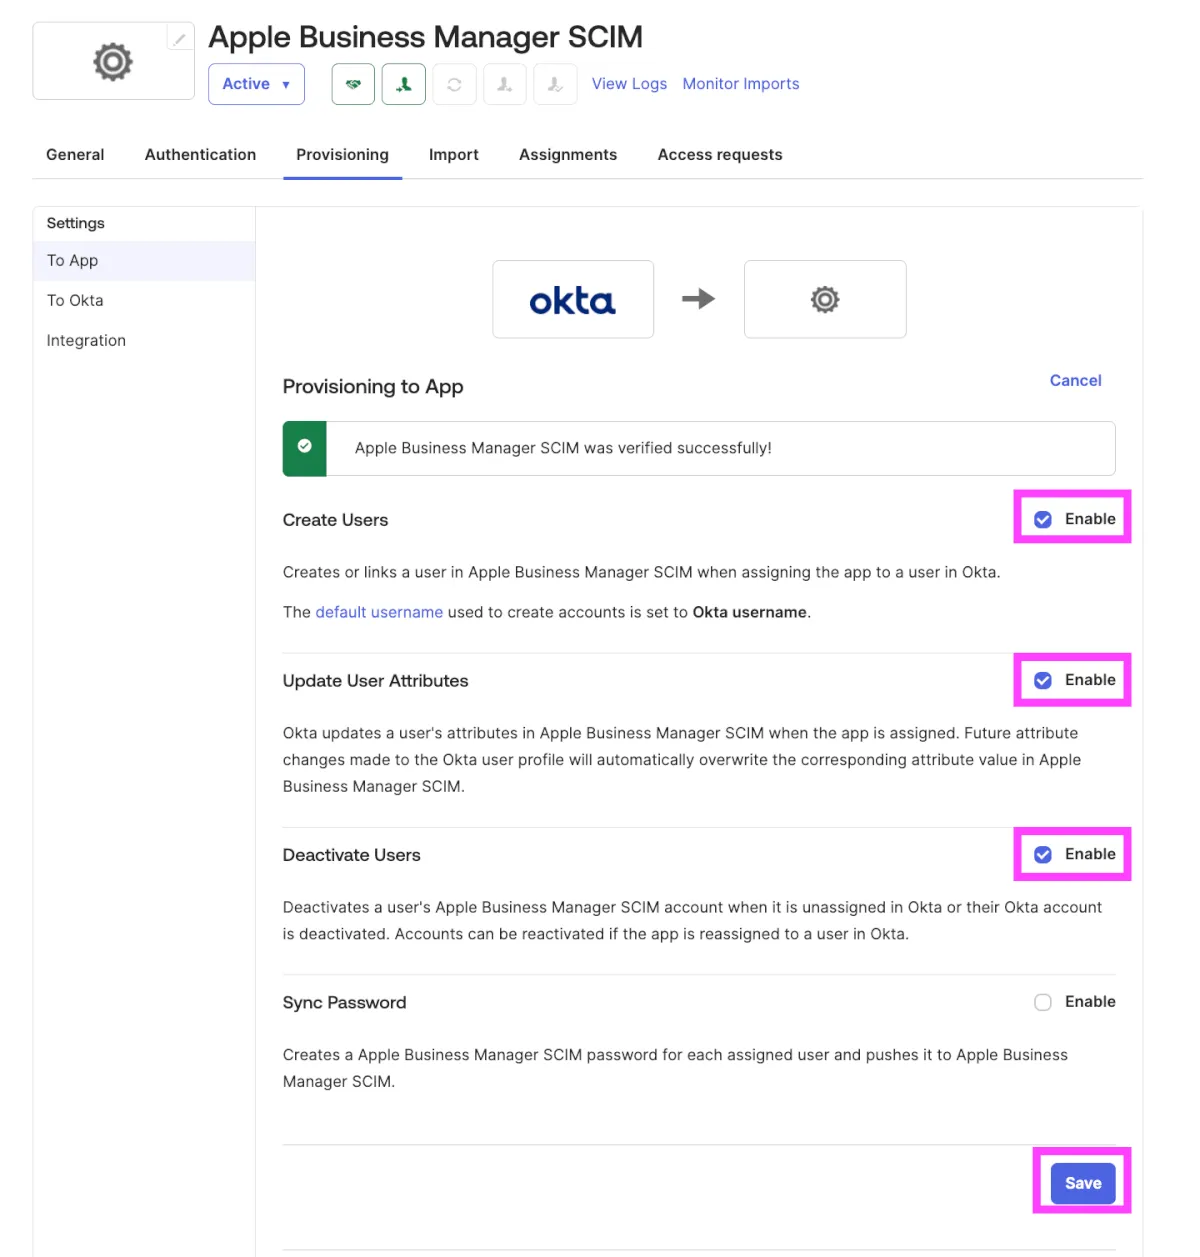The width and height of the screenshot is (1200, 1257).
Task: Click the greyed-out sync arrows icon
Action: coord(454,84)
